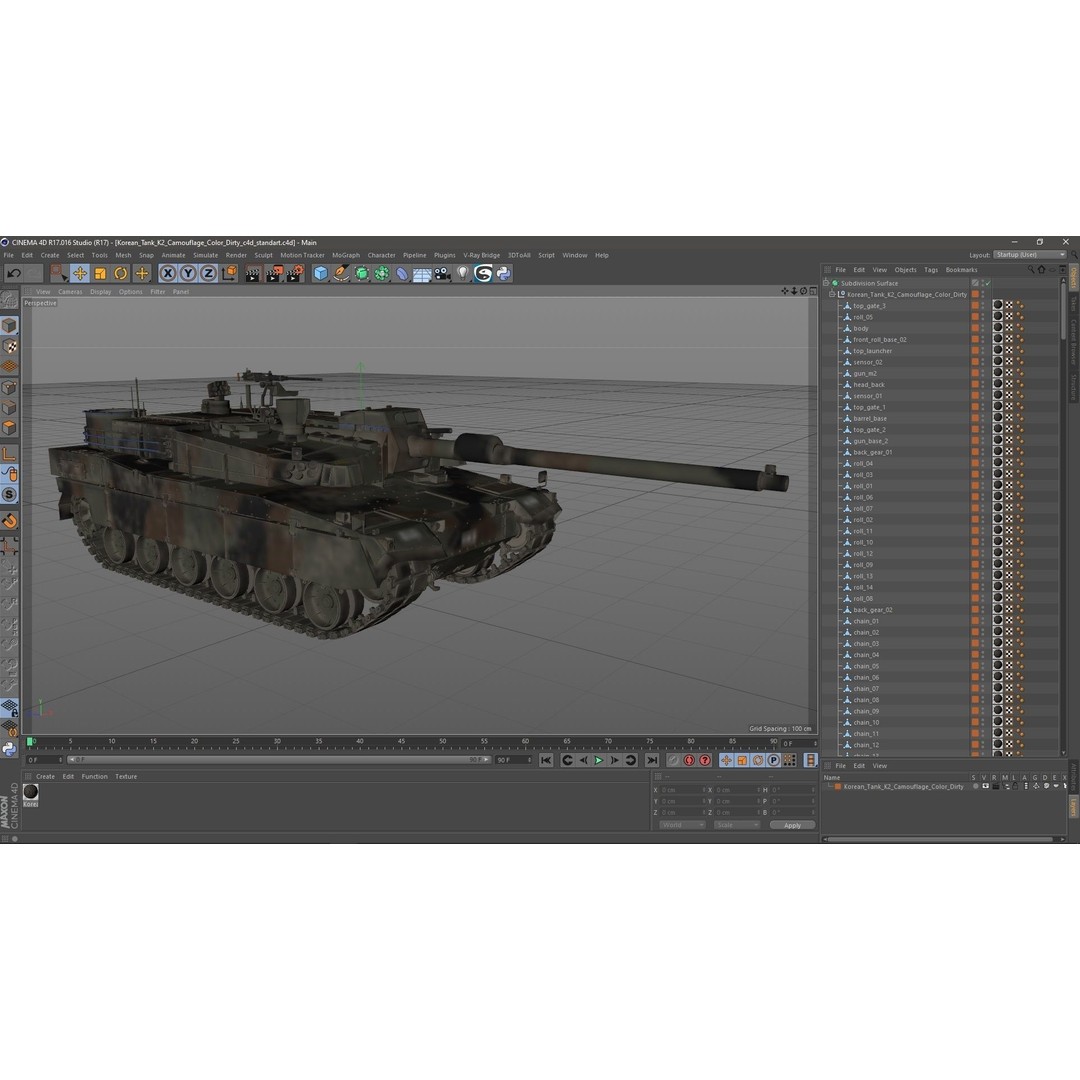Select the back_gear_01 object
This screenshot has height=1080, width=1080.
pyautogui.click(x=873, y=453)
